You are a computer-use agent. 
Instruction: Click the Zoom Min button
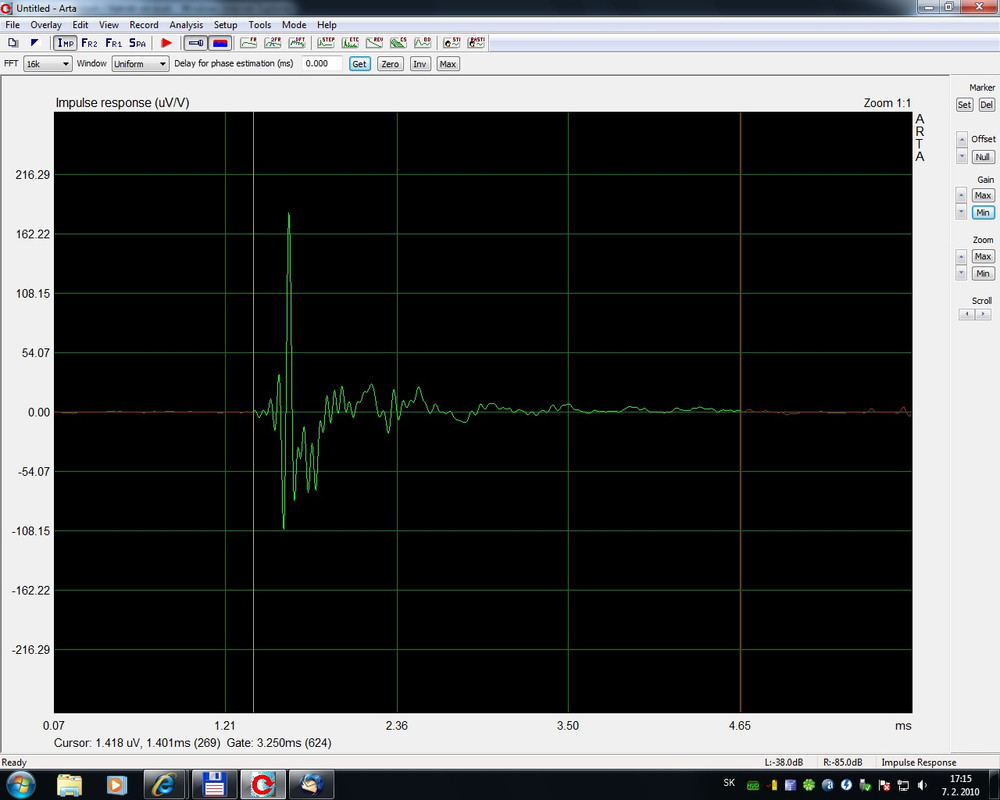pos(983,274)
